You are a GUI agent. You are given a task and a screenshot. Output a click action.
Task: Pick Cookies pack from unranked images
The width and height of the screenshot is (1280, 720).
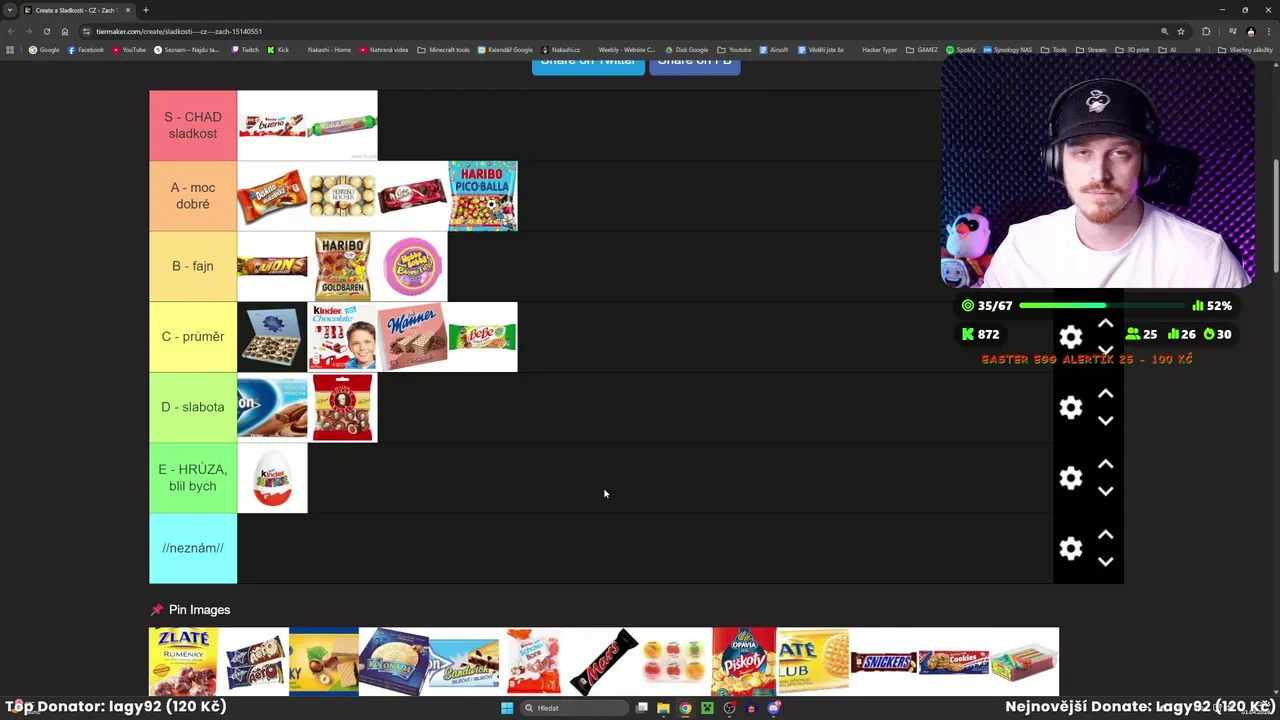pos(954,662)
